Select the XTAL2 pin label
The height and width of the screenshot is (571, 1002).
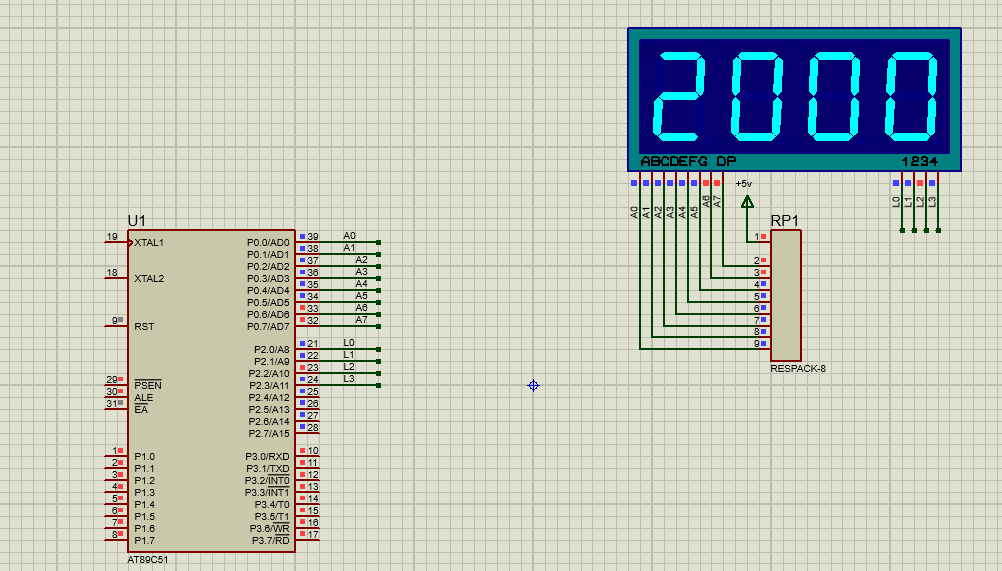pos(149,278)
